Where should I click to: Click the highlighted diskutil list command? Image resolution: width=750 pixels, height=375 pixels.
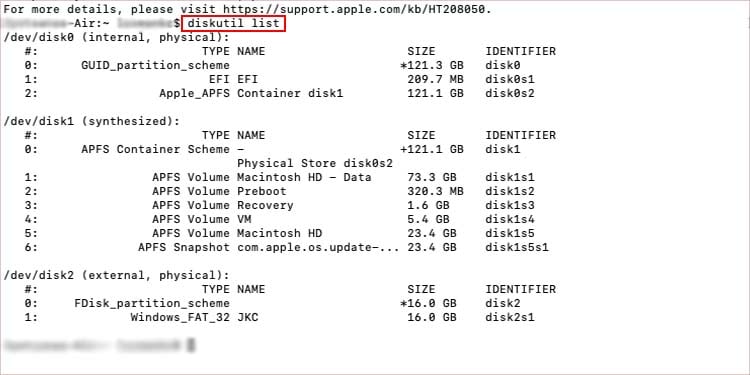coord(233,23)
